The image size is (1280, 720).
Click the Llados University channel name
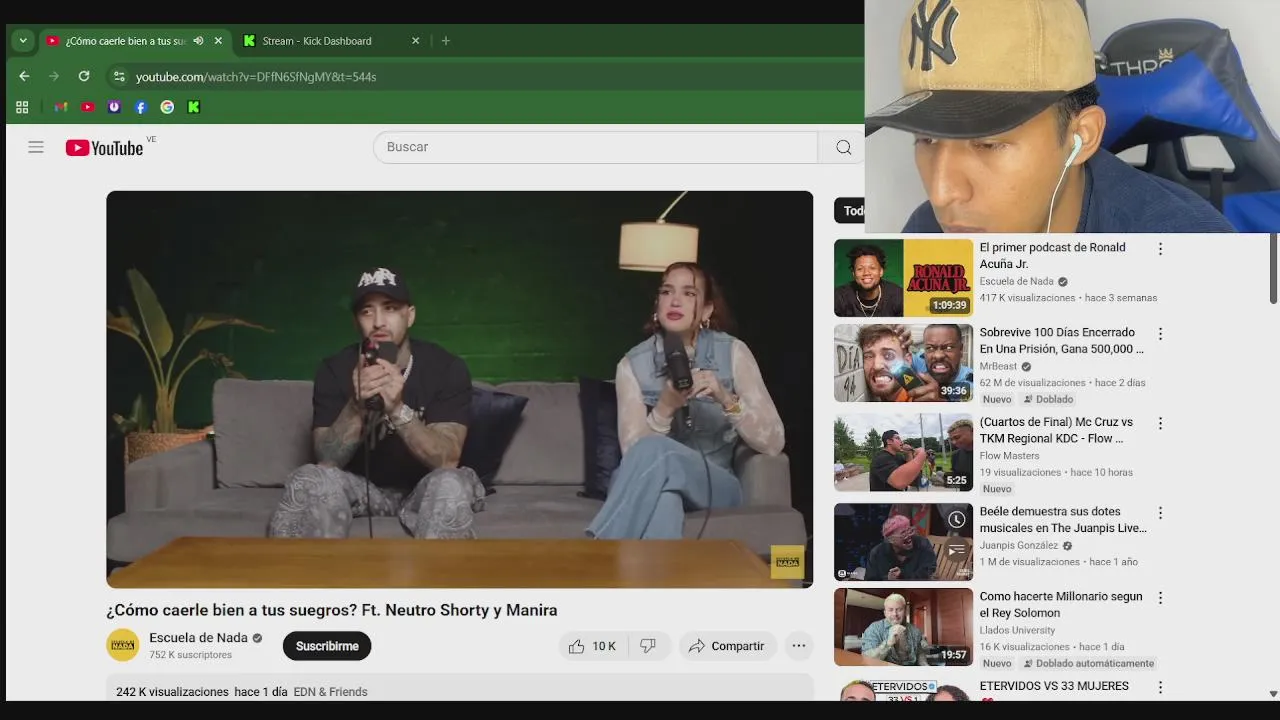[x=1017, y=630]
